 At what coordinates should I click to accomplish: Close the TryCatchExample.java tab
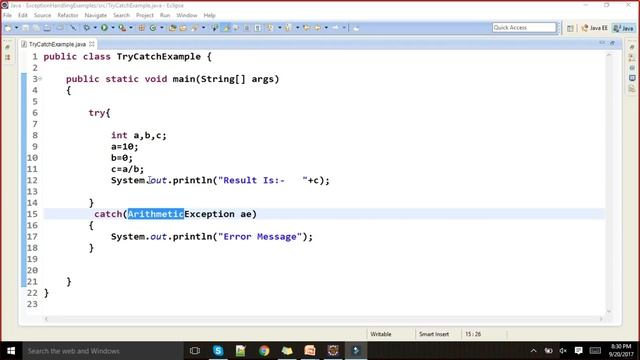tap(92, 44)
